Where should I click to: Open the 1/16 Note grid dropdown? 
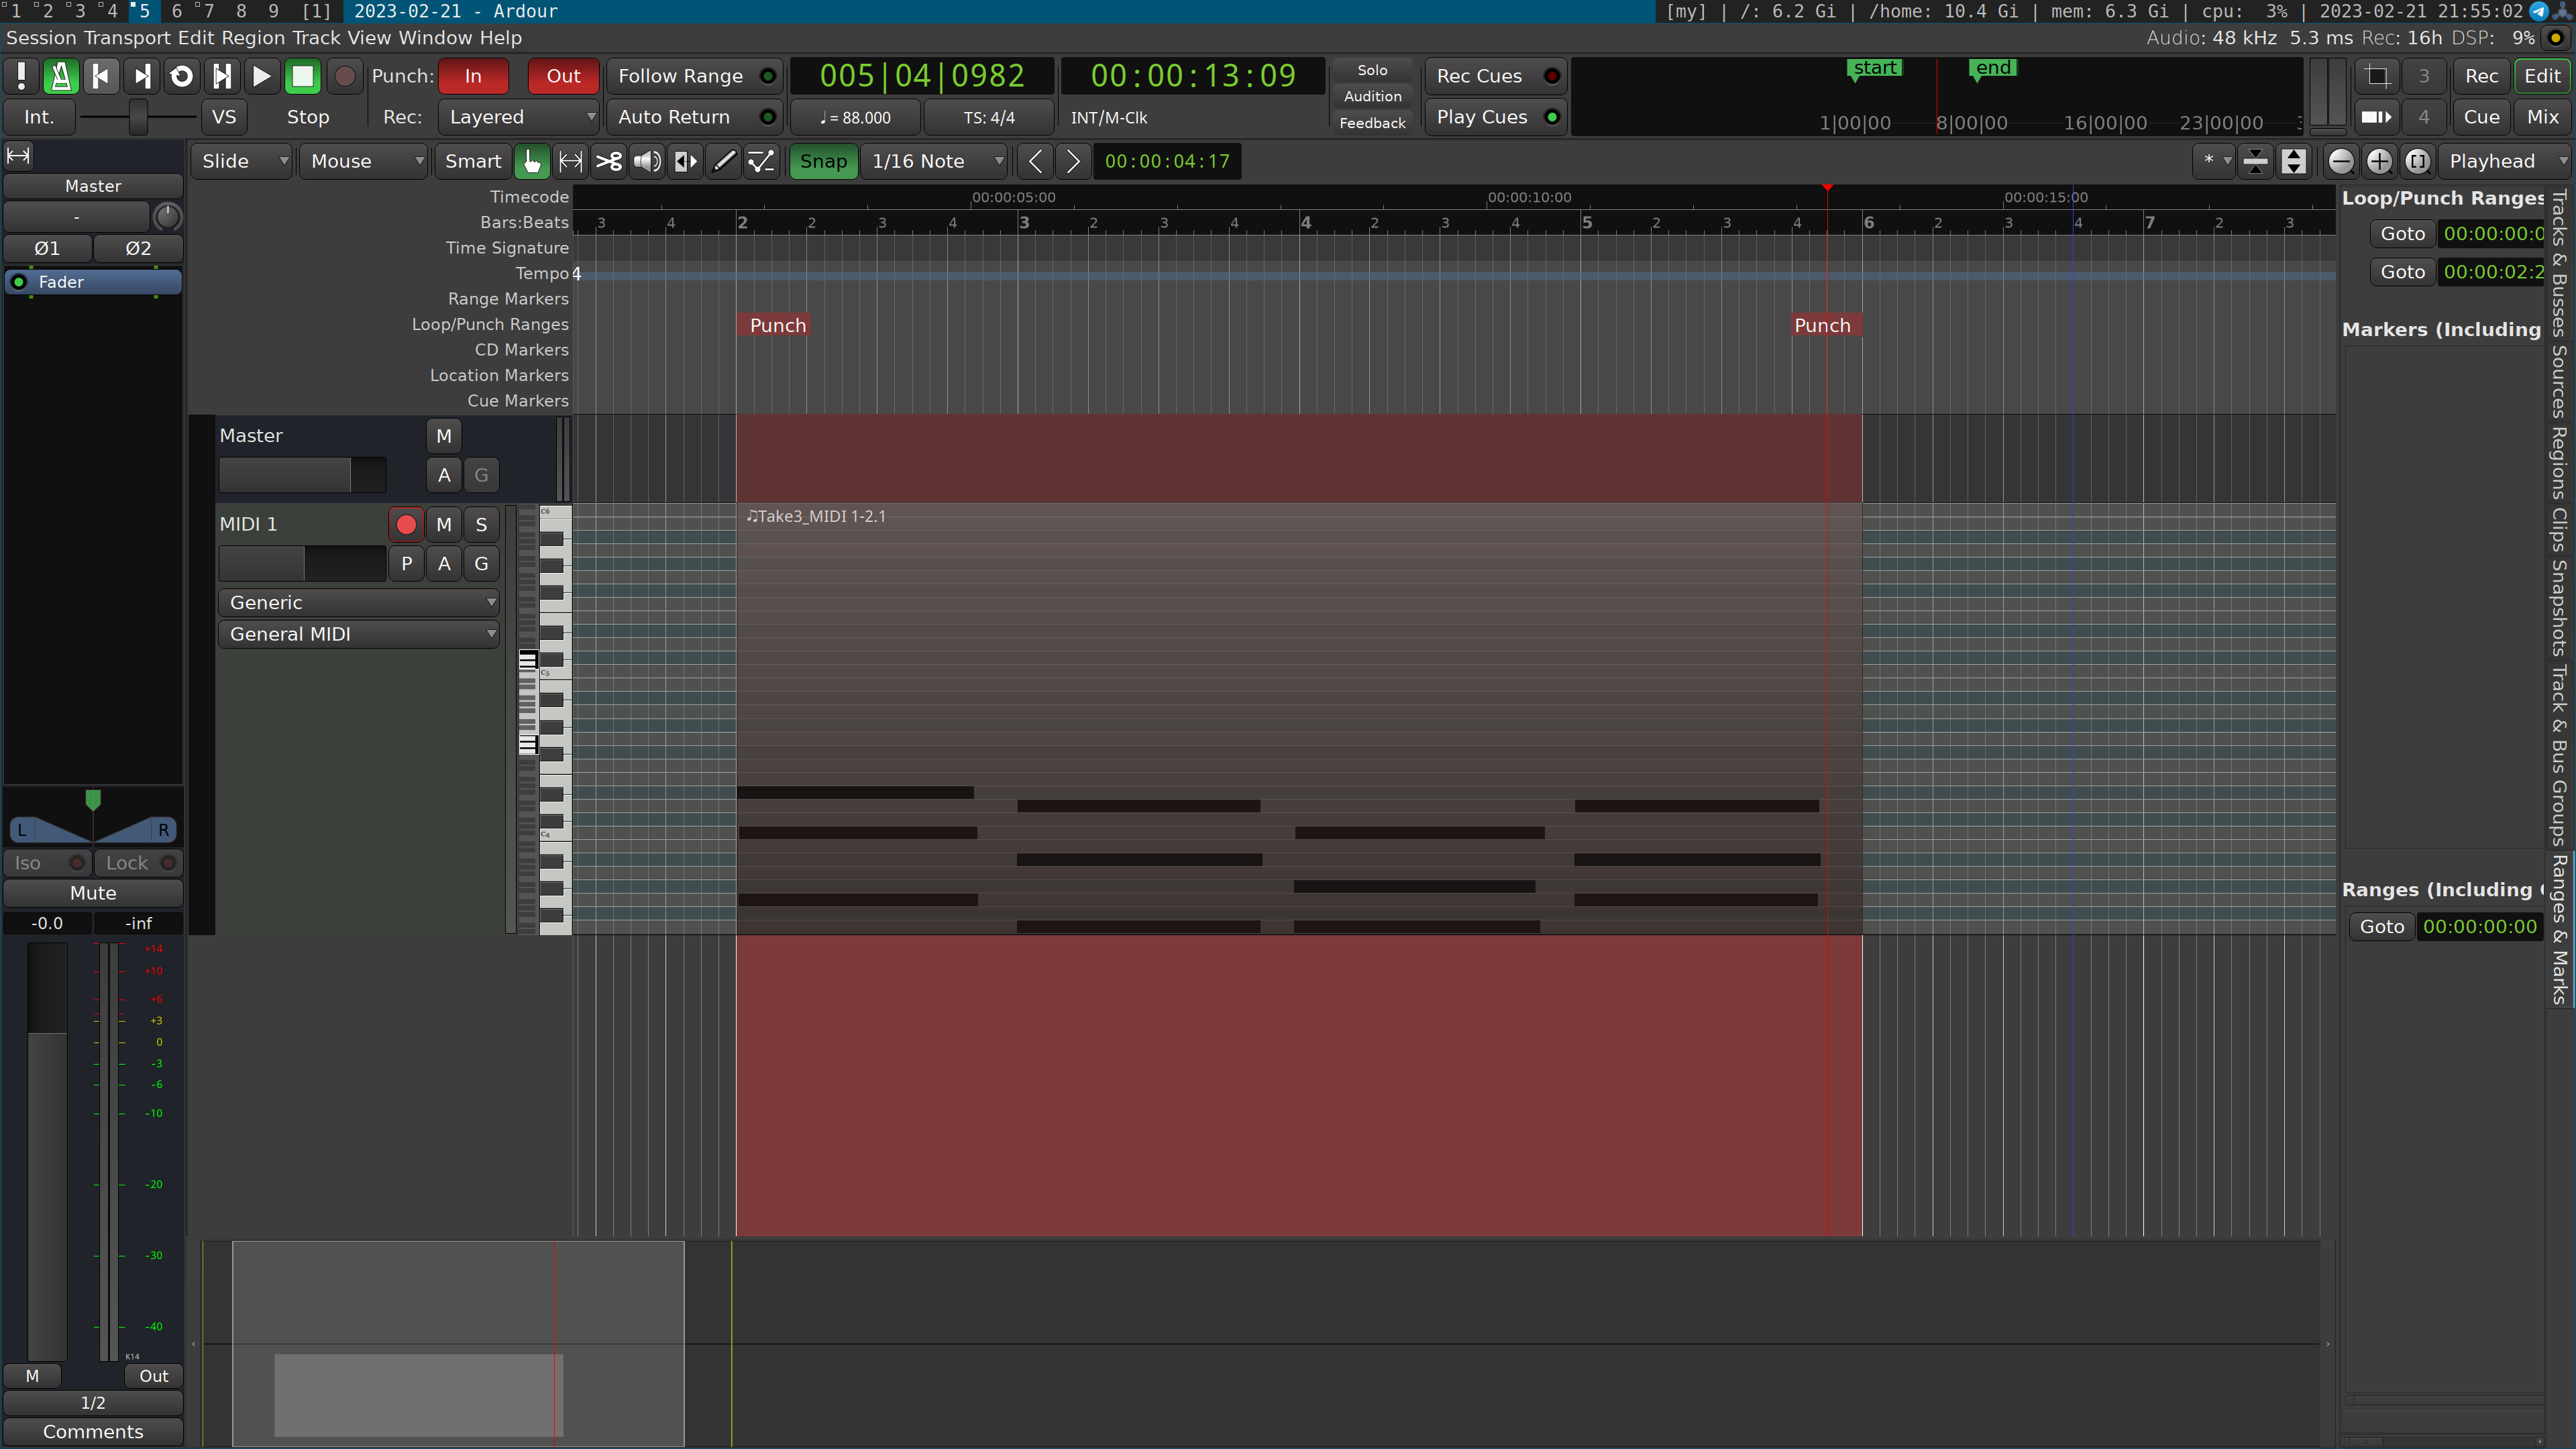point(936,161)
